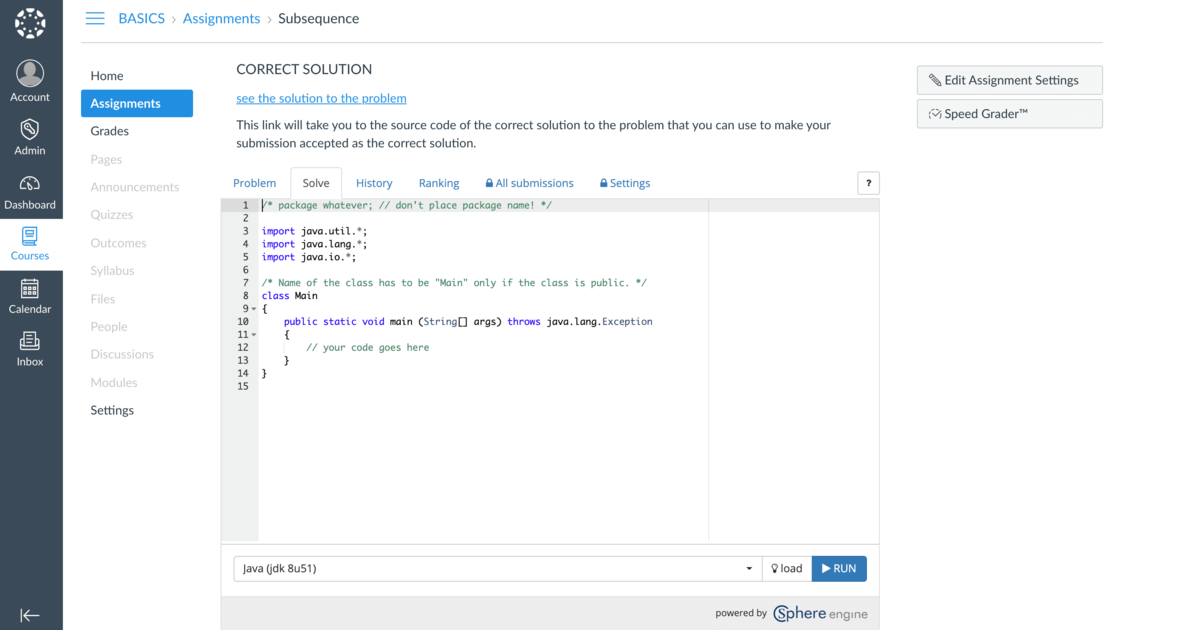Open Edit Assignment Settings
The image size is (1200, 630).
(1009, 80)
